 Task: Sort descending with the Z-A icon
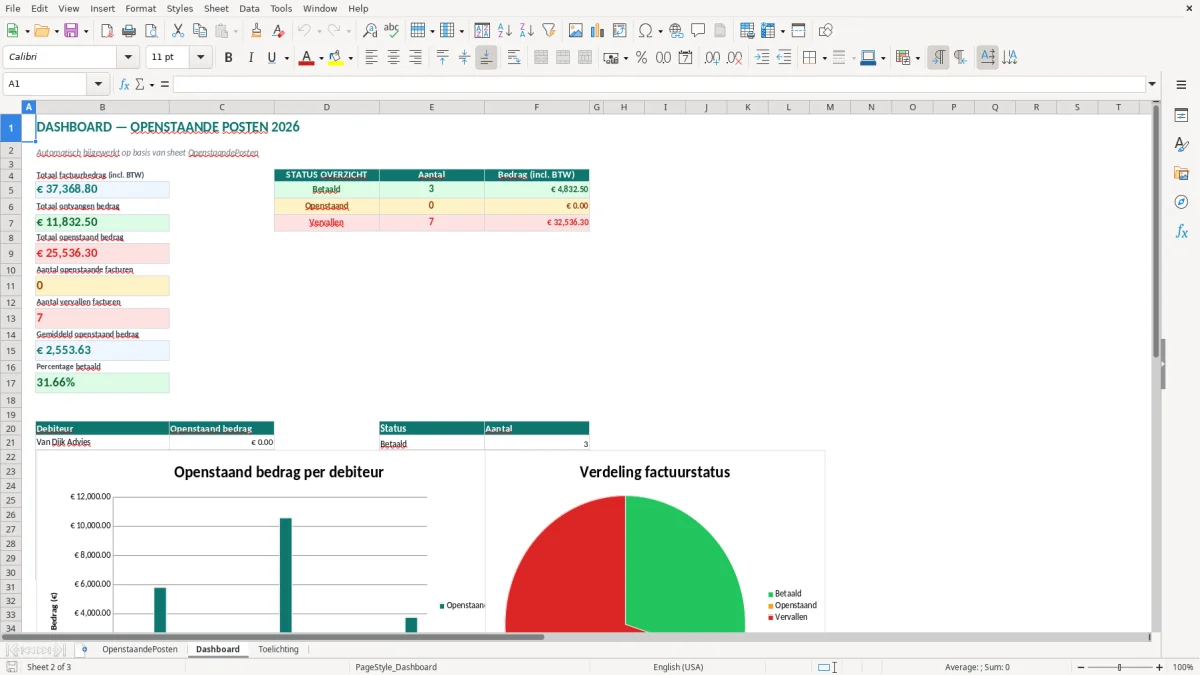tap(526, 31)
